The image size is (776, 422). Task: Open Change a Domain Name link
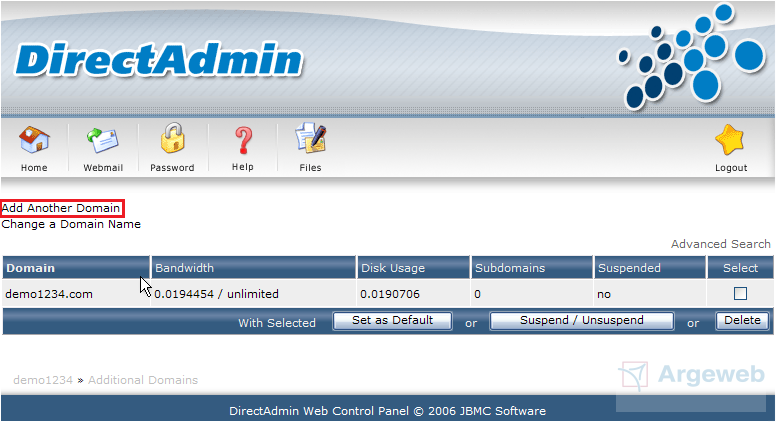pos(71,224)
